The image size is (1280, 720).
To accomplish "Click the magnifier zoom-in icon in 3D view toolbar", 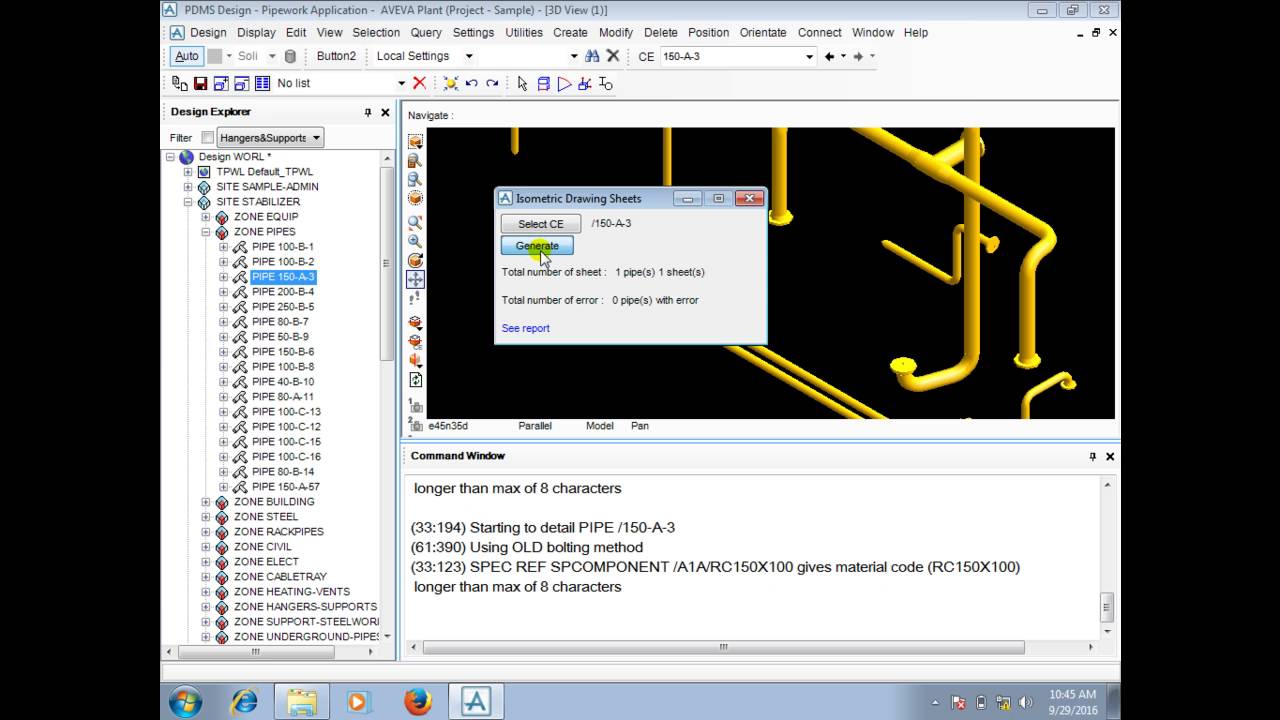I will point(415,241).
